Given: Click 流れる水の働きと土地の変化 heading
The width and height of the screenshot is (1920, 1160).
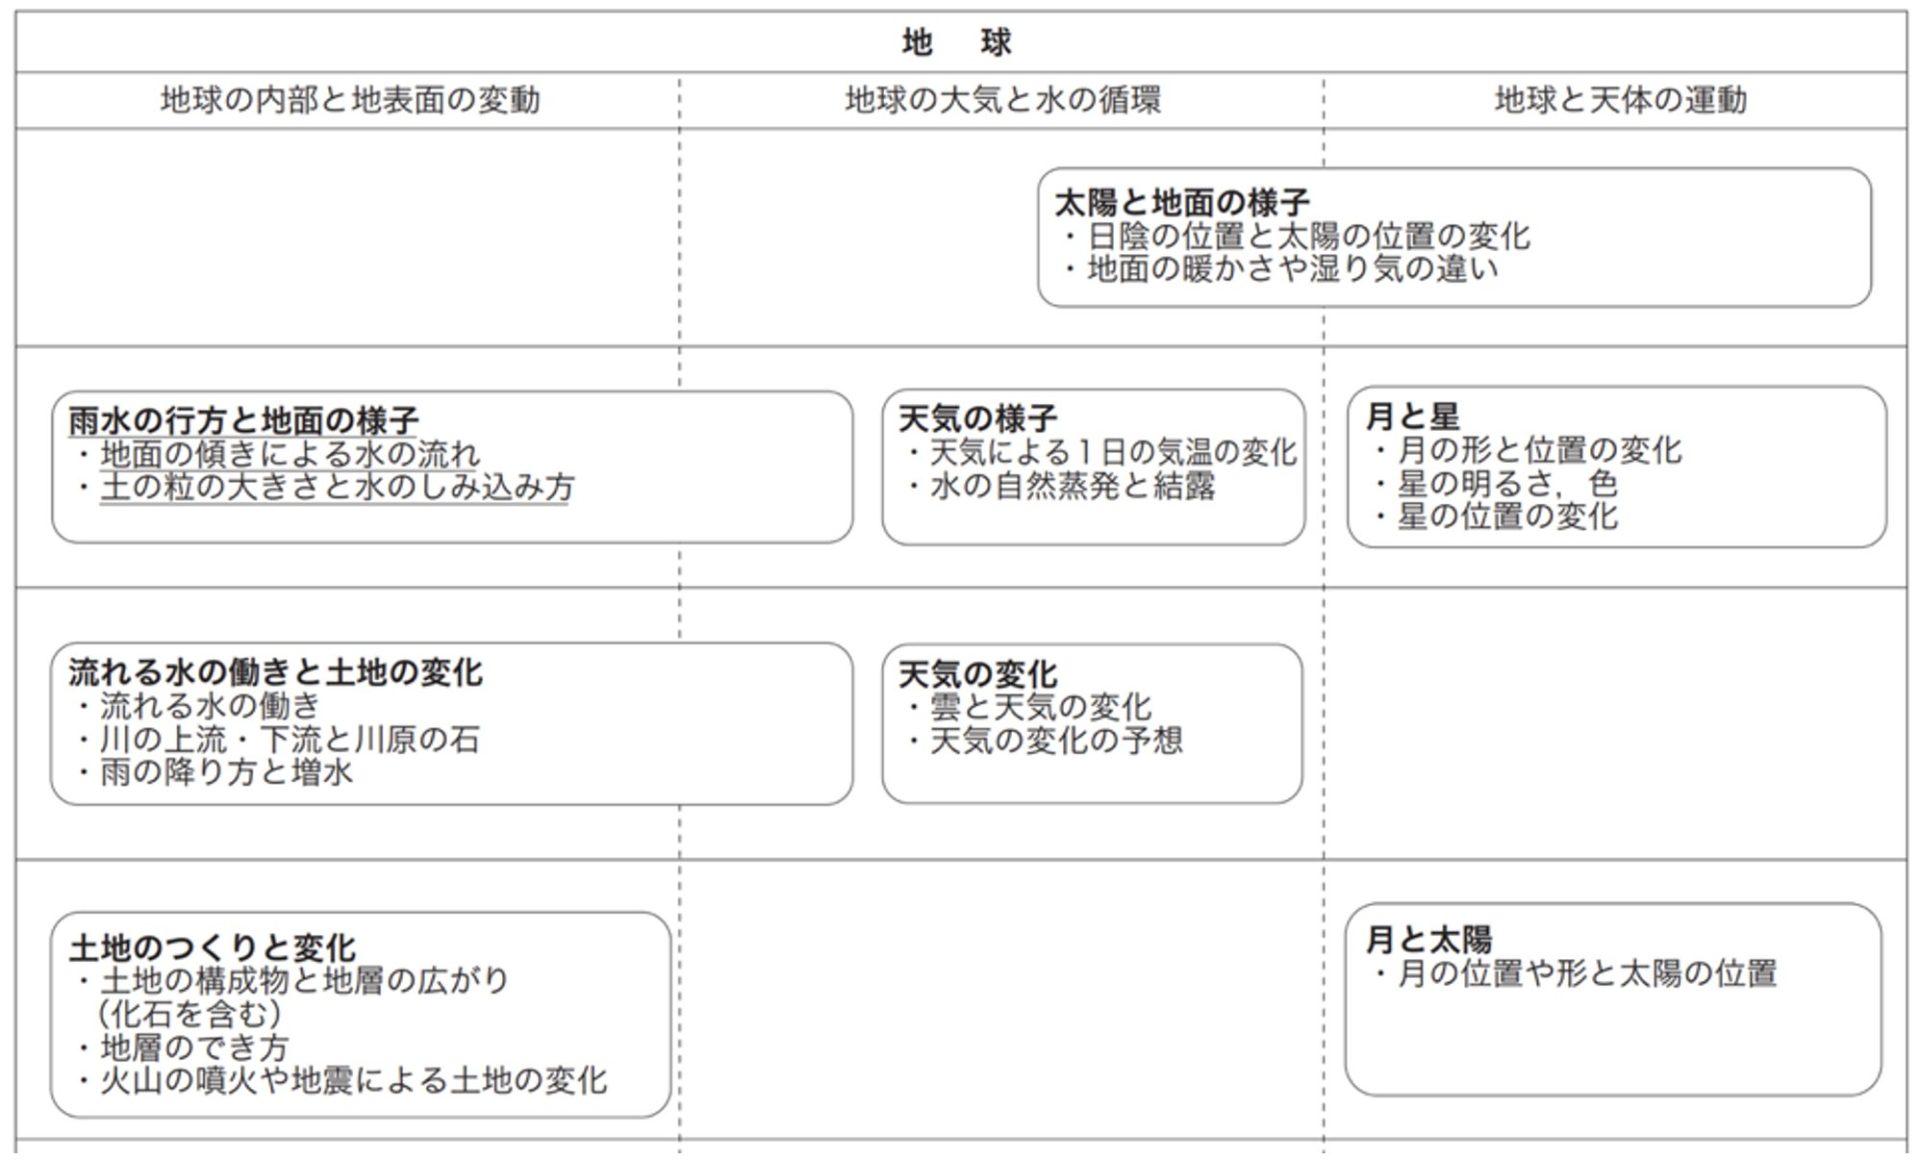Looking at the screenshot, I should pyautogui.click(x=275, y=672).
